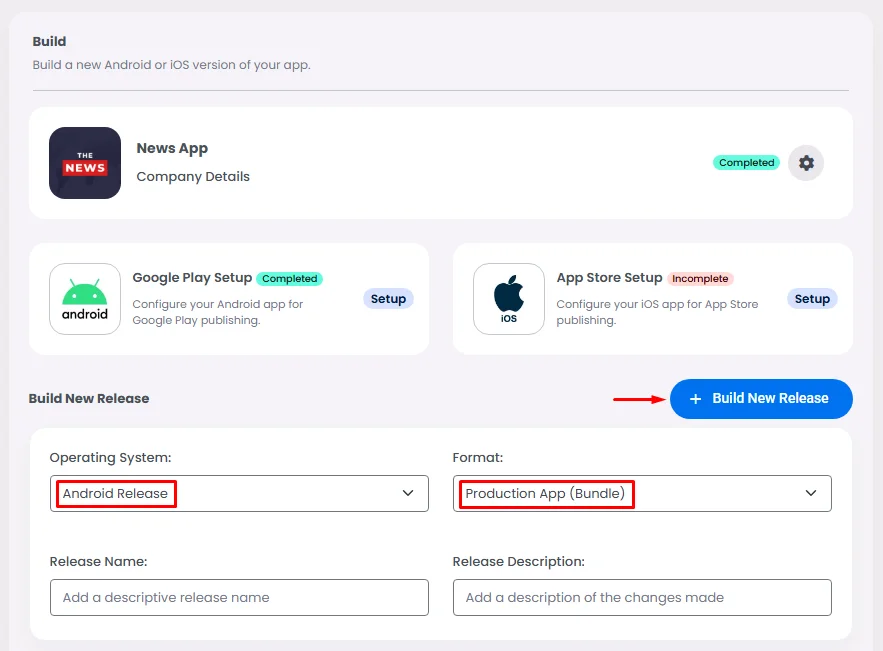
Task: Select the News App title text
Action: pos(172,148)
